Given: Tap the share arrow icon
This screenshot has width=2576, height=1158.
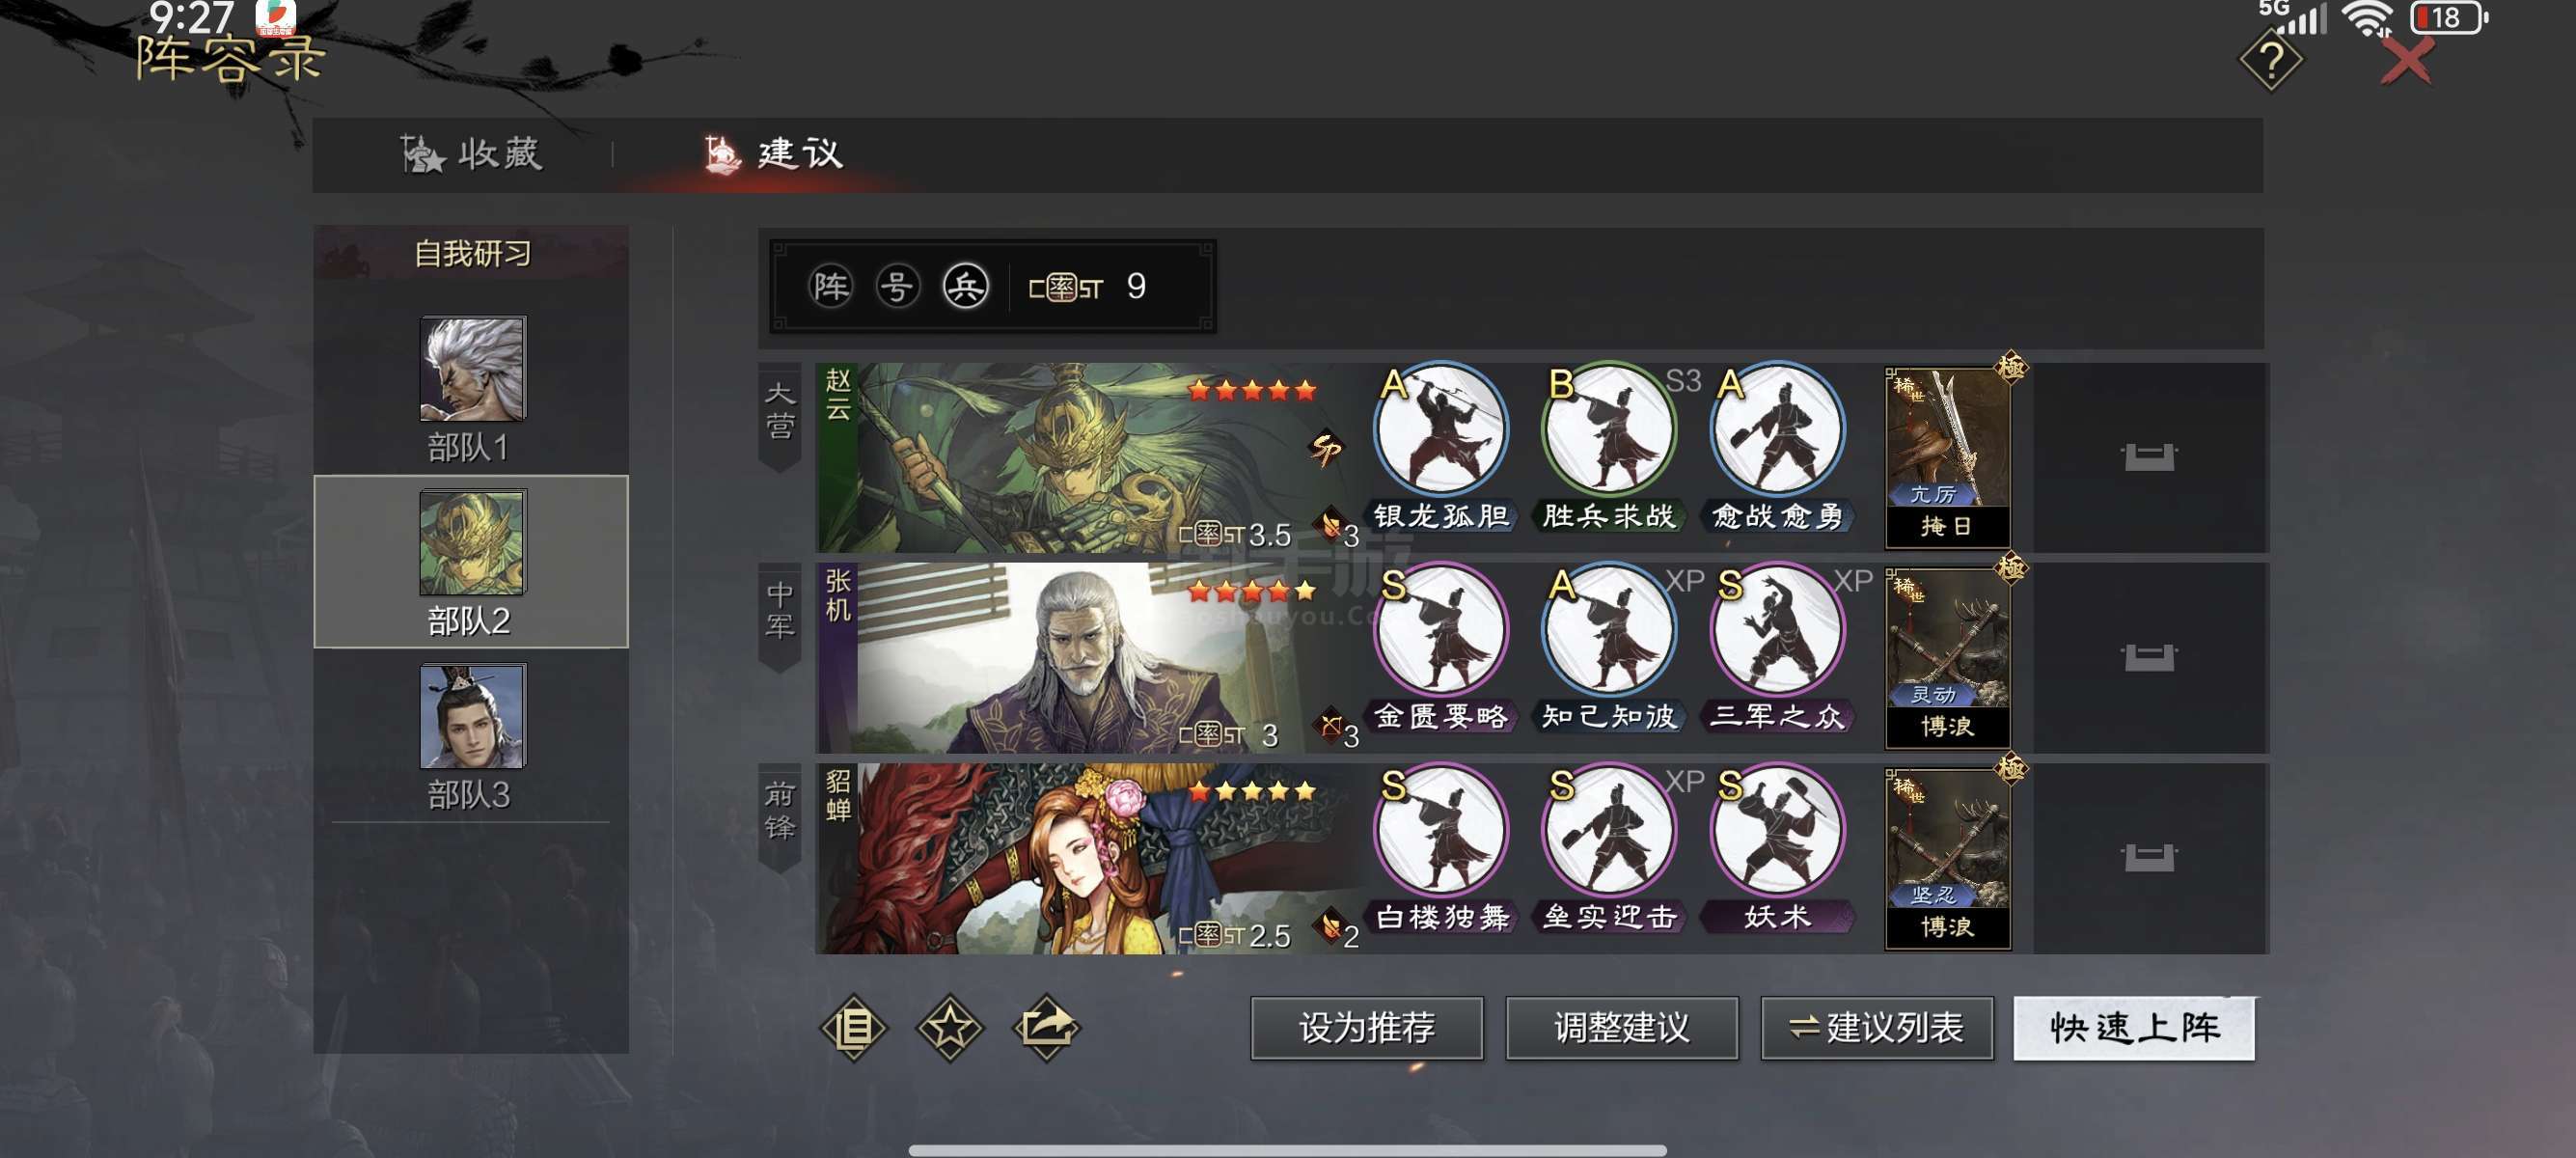Looking at the screenshot, I should (x=1045, y=1027).
